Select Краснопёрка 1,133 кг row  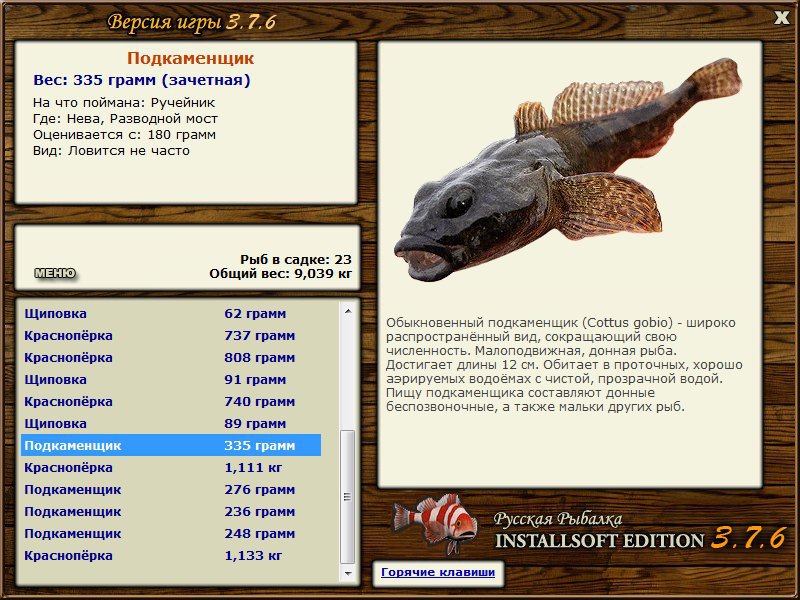click(x=171, y=555)
